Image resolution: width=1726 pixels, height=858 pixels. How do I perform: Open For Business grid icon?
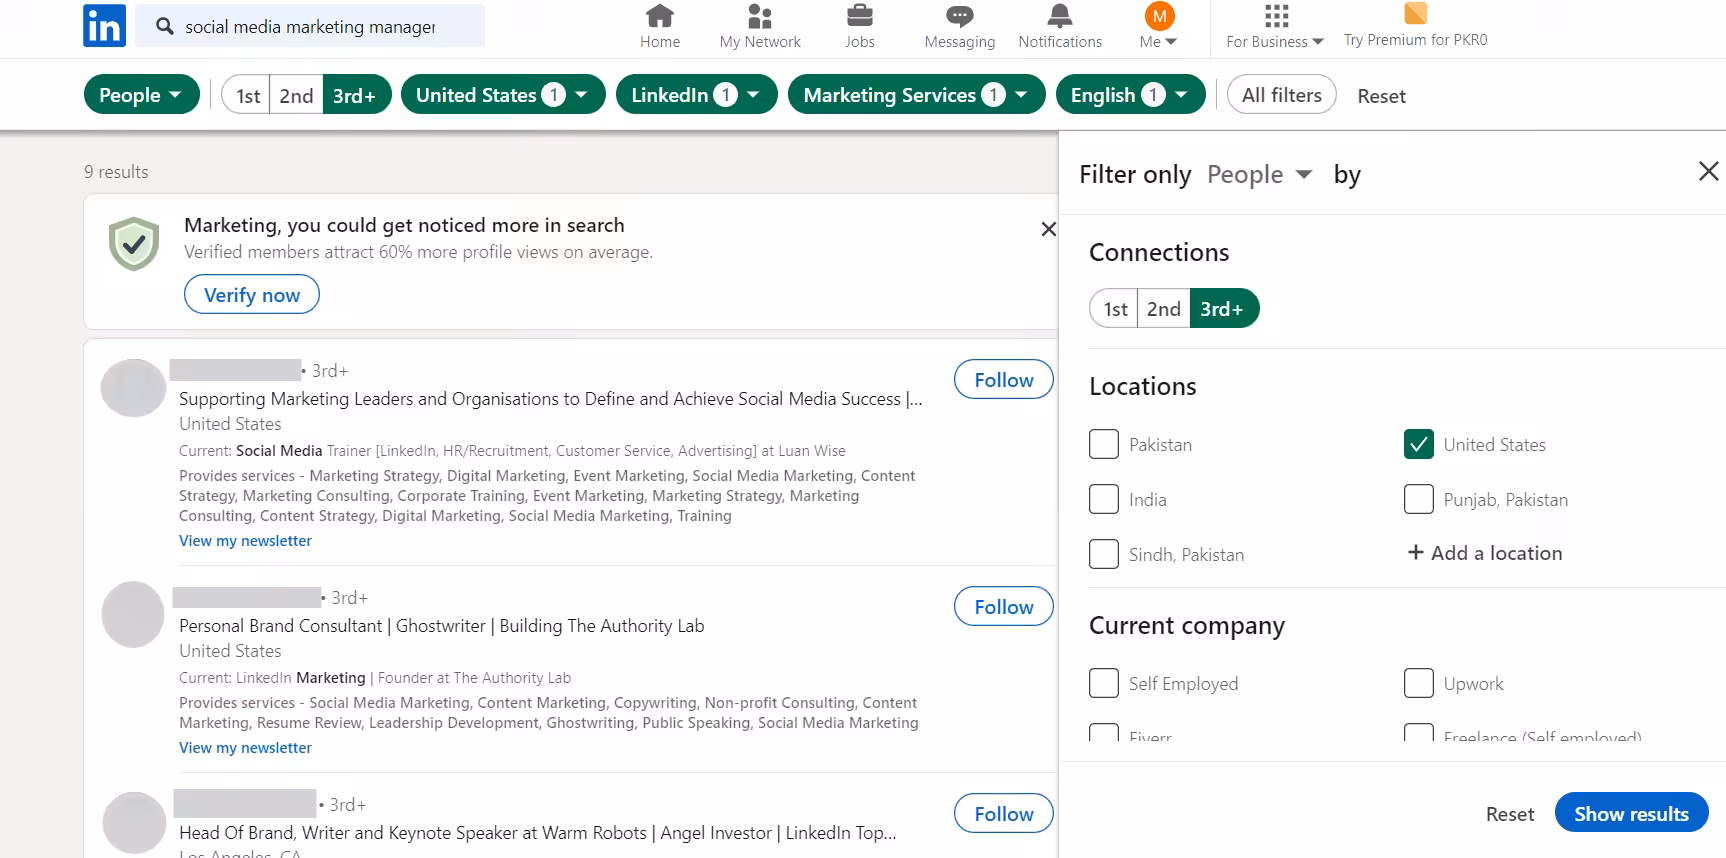click(1276, 16)
